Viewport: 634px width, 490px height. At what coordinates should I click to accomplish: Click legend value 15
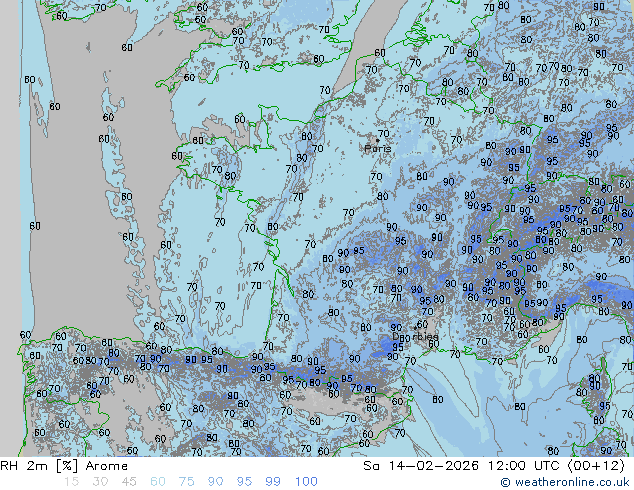[x=71, y=482]
